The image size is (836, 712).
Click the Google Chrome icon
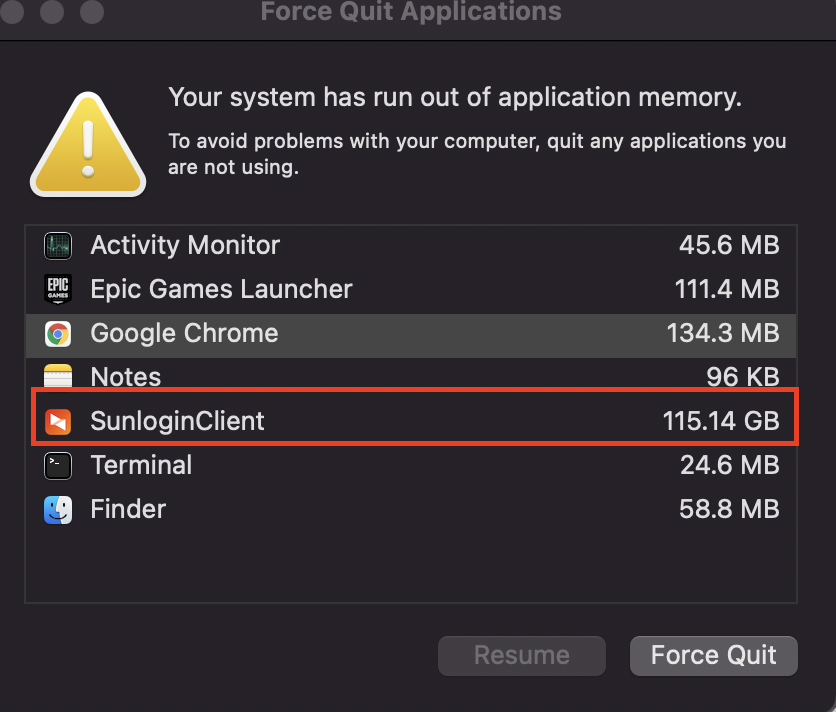coord(58,334)
